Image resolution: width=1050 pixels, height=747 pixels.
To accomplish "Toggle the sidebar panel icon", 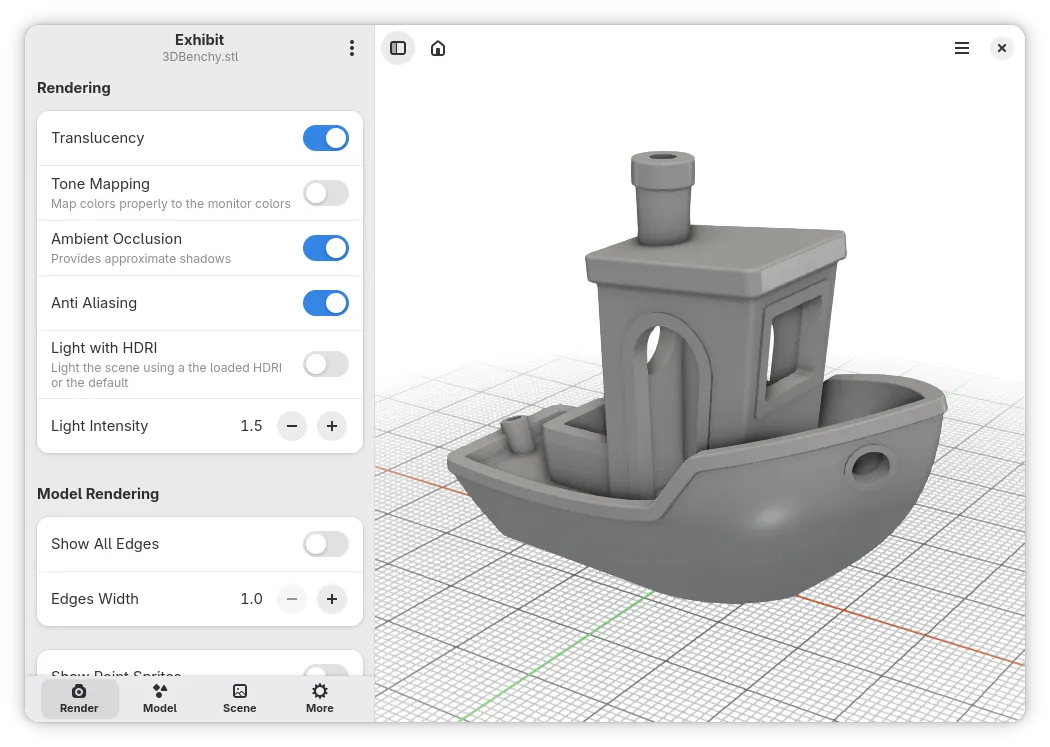I will (x=398, y=48).
